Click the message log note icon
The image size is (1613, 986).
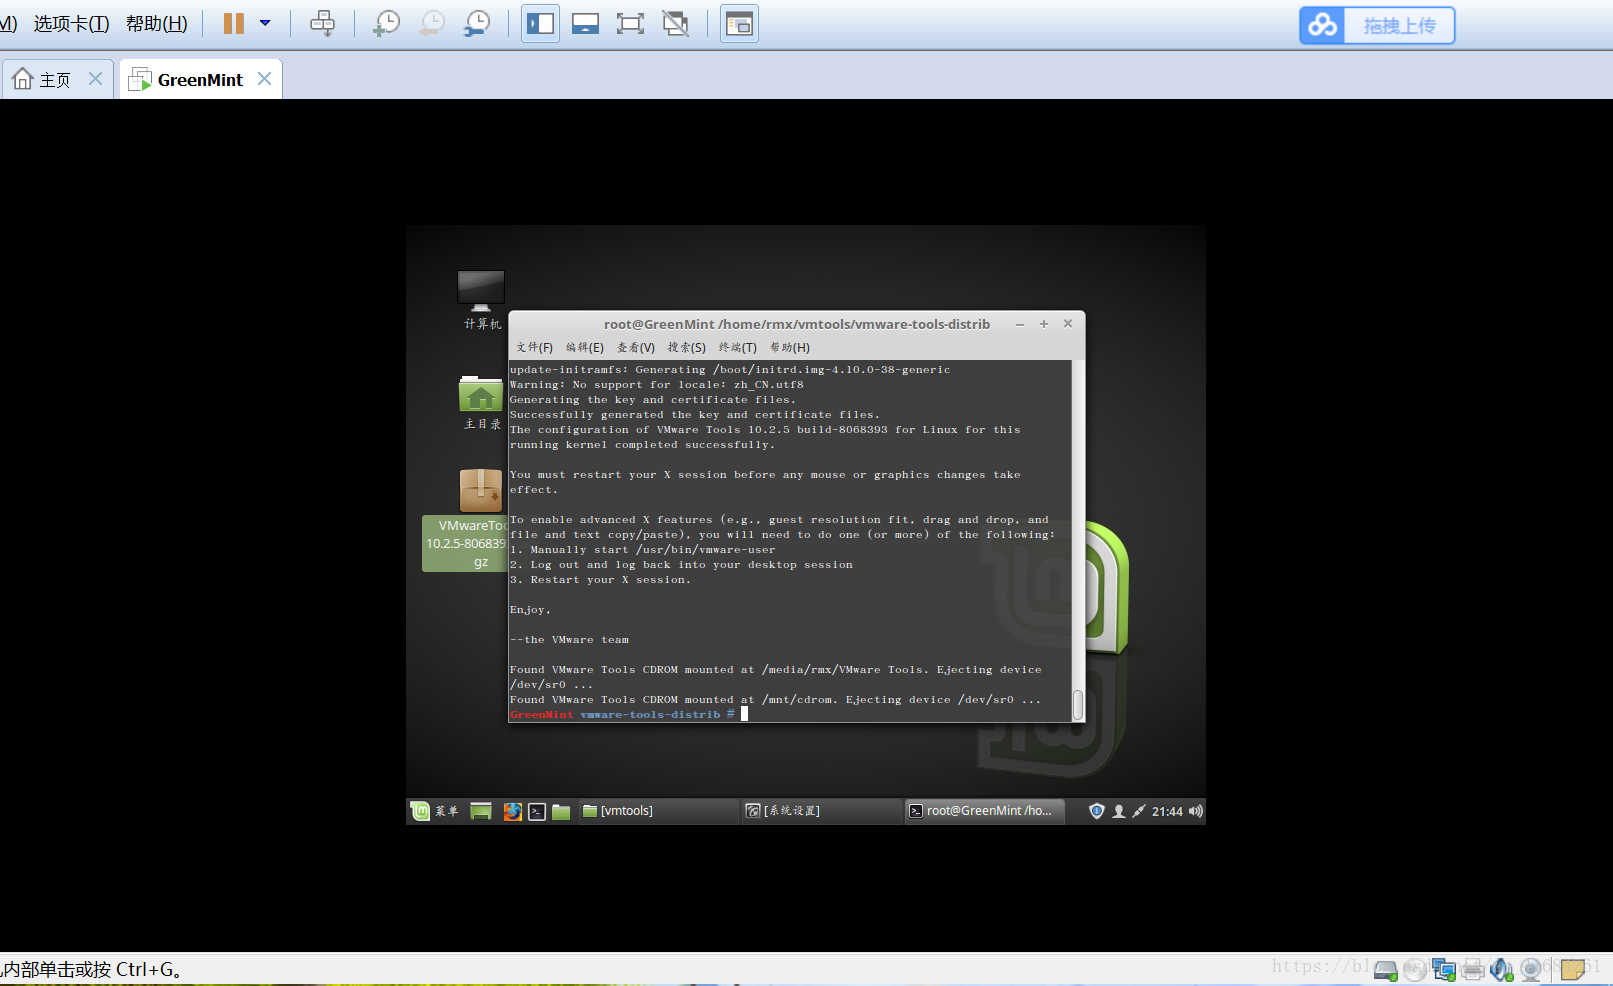tap(1573, 969)
